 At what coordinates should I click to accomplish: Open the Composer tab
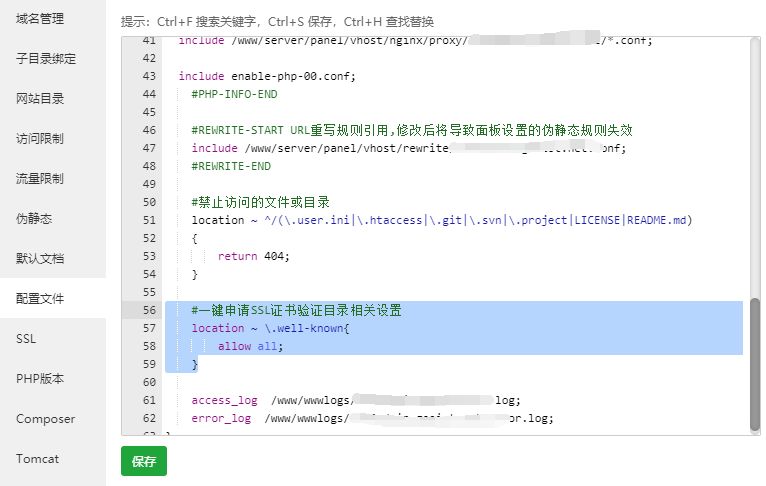[45, 419]
